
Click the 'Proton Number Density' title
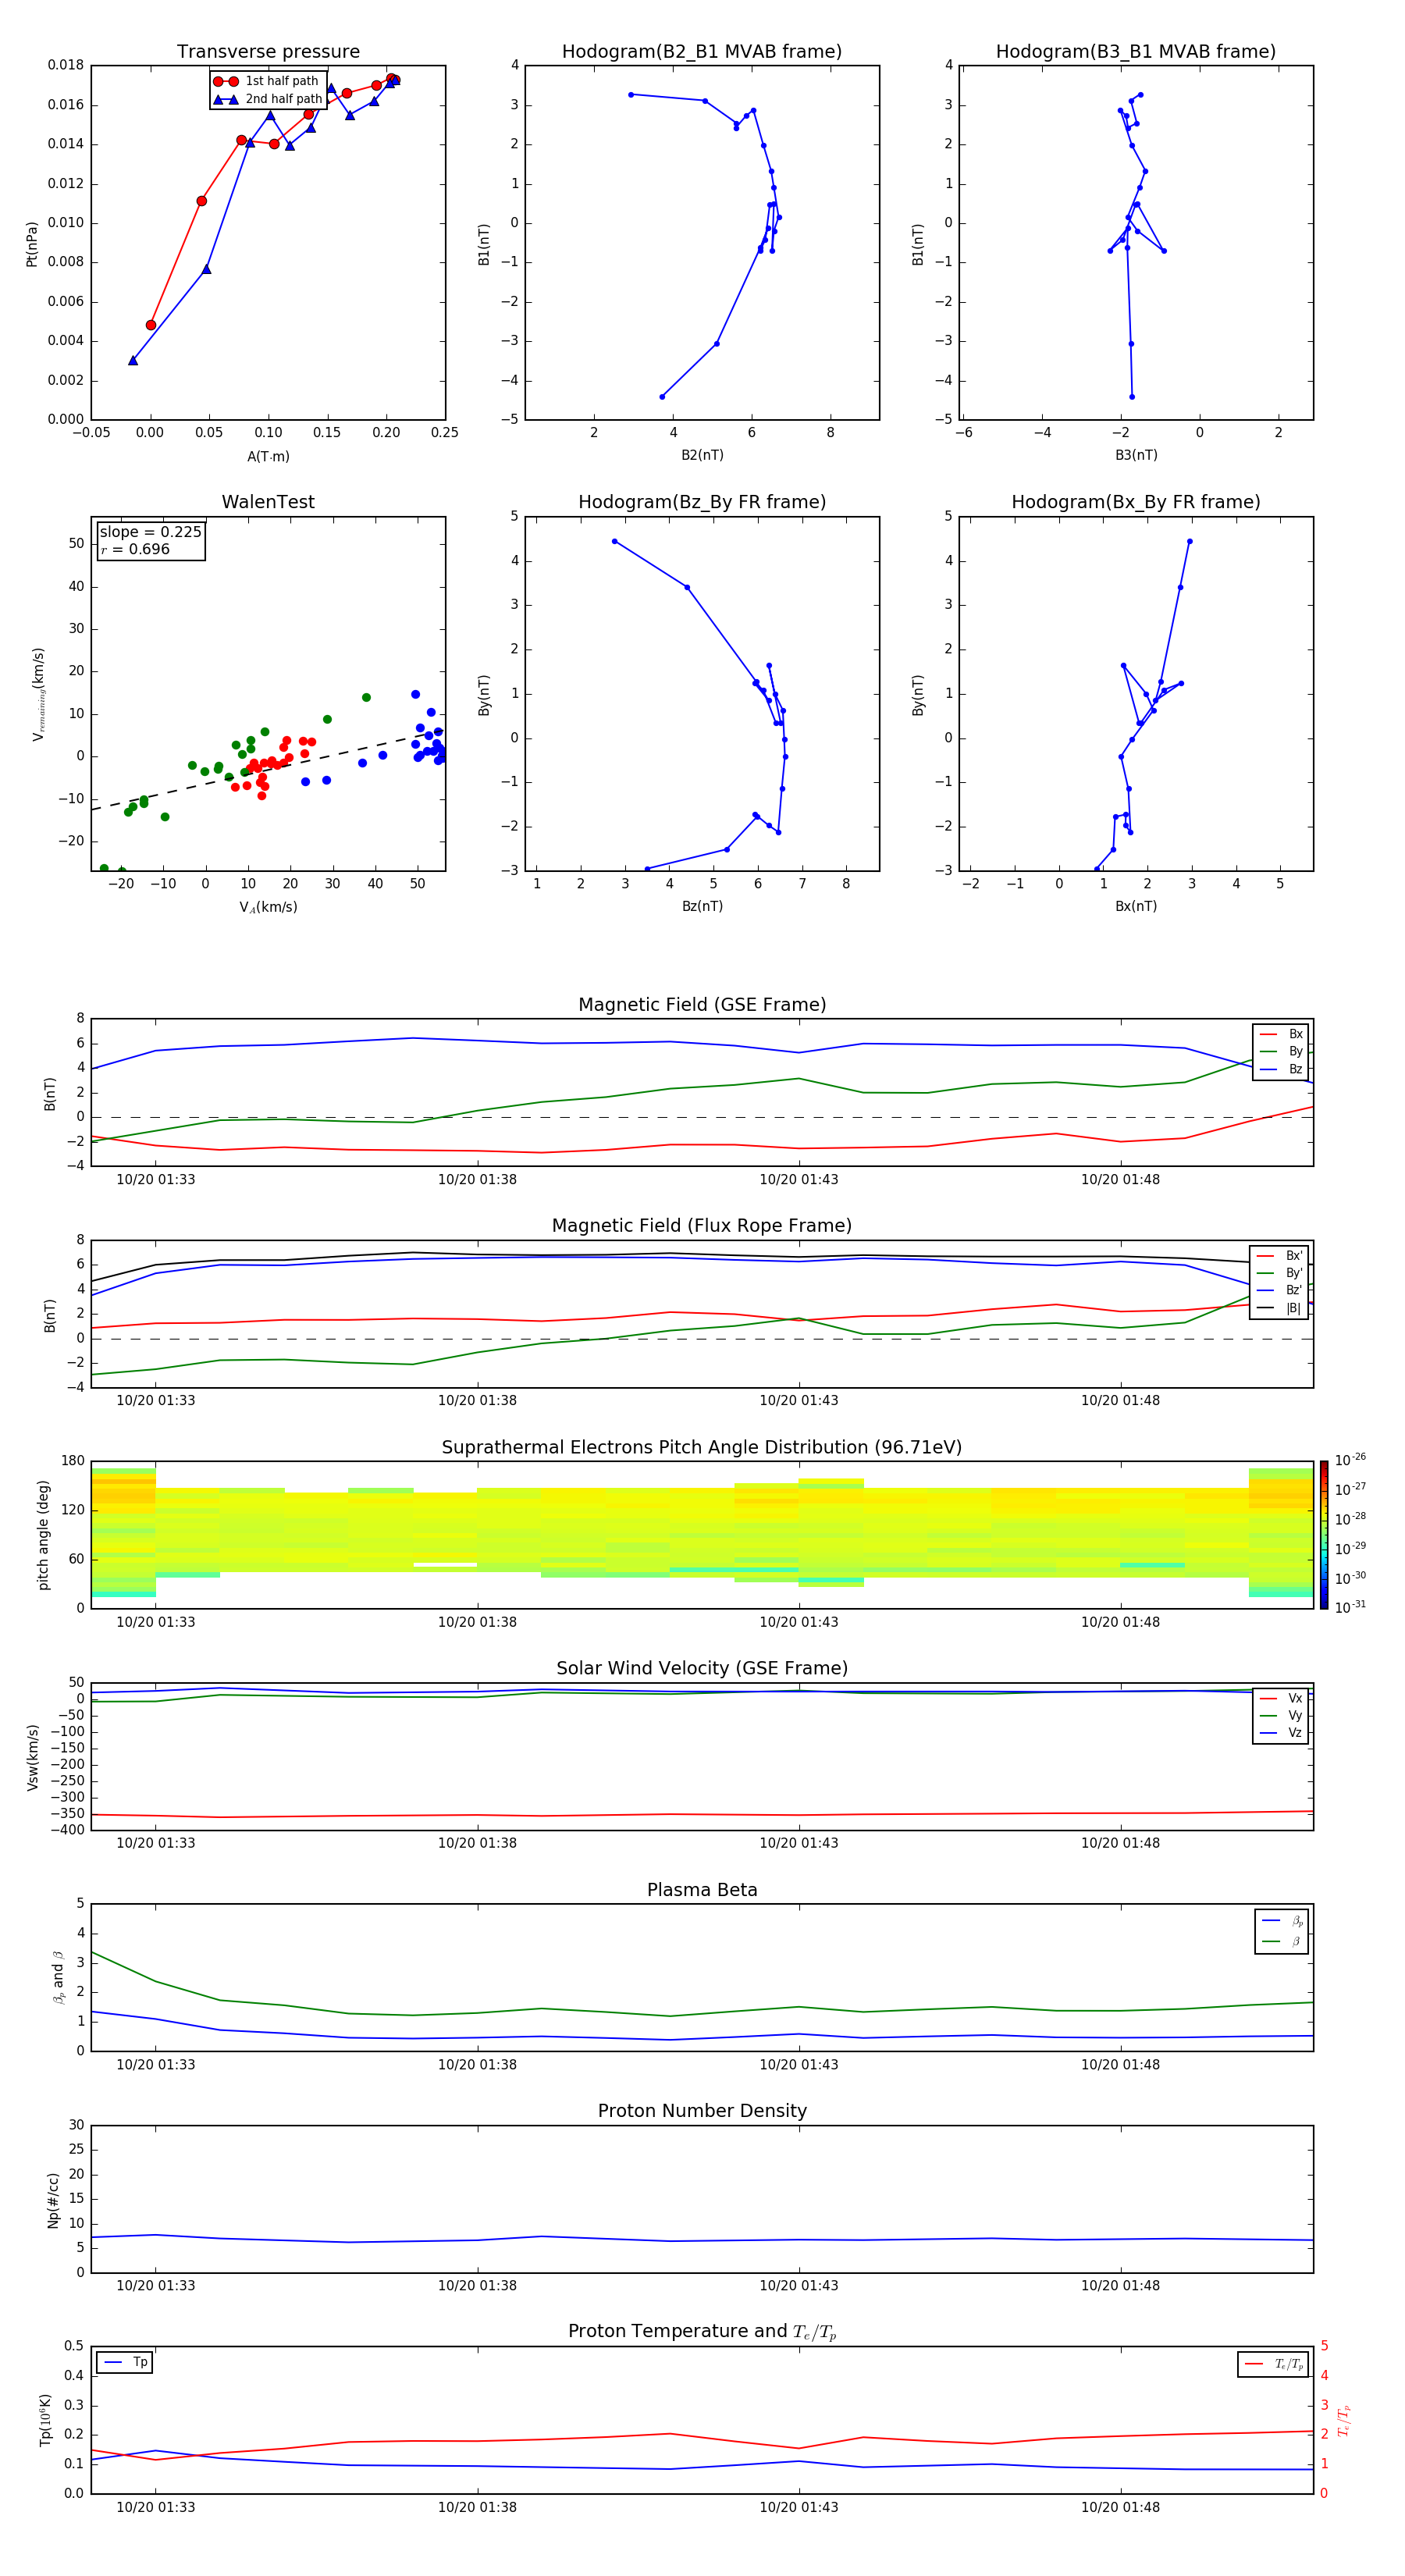[x=702, y=2111]
